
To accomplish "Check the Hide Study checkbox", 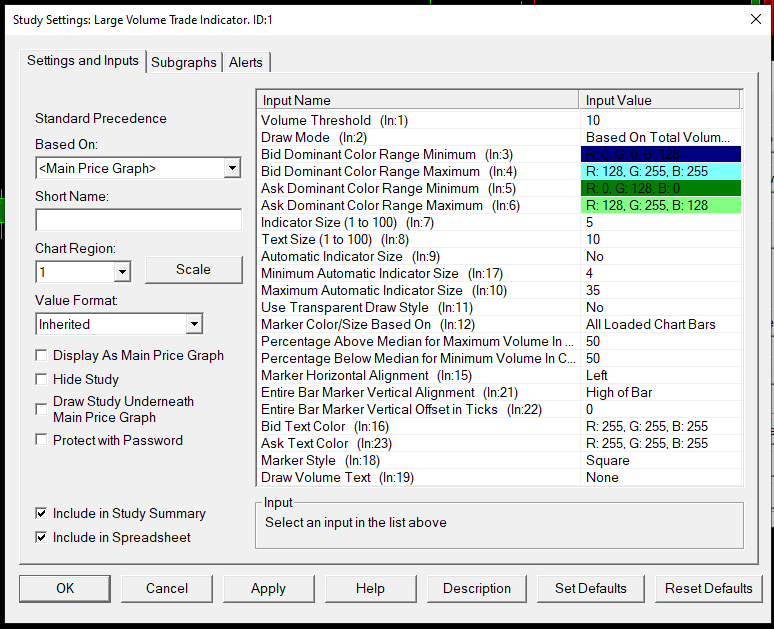I will pos(41,379).
